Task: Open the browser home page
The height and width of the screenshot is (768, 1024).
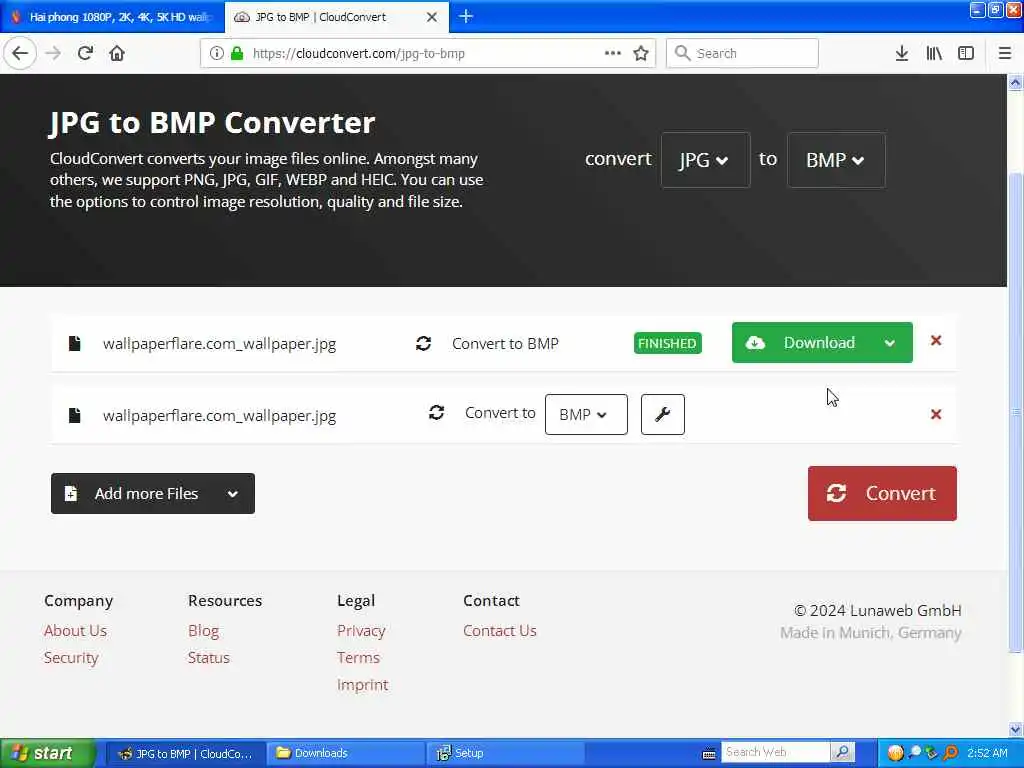Action: tap(117, 53)
